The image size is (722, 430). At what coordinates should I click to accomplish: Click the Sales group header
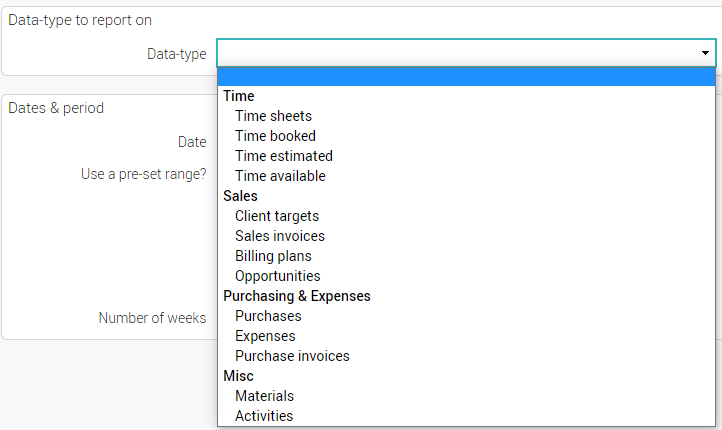pyautogui.click(x=240, y=196)
